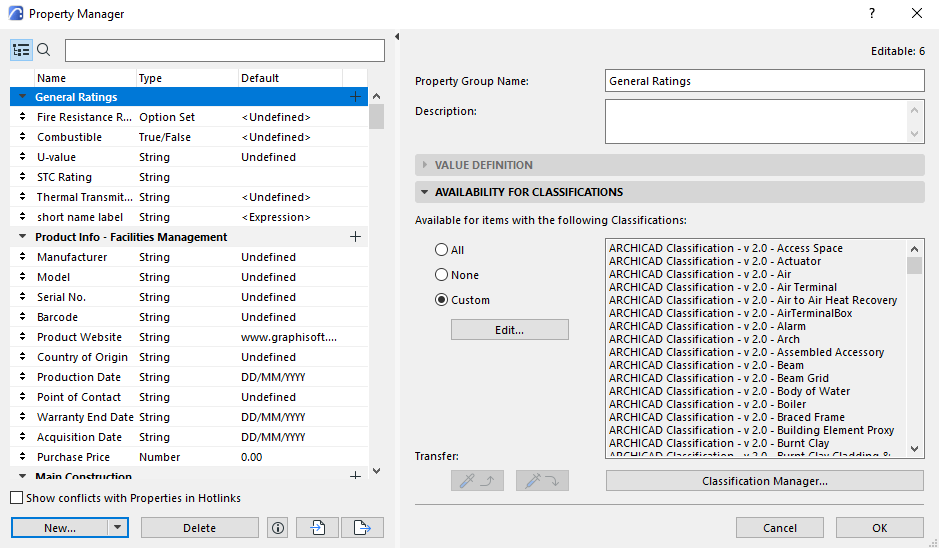939x548 pixels.
Task: Select the Serial No. property
Action: [x=189, y=297]
